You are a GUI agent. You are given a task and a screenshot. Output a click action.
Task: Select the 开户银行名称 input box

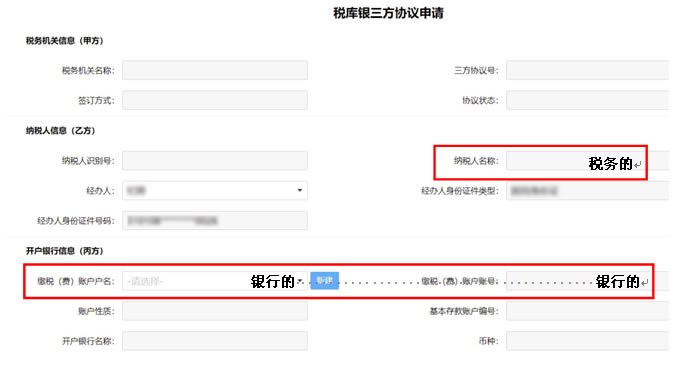[x=215, y=341]
